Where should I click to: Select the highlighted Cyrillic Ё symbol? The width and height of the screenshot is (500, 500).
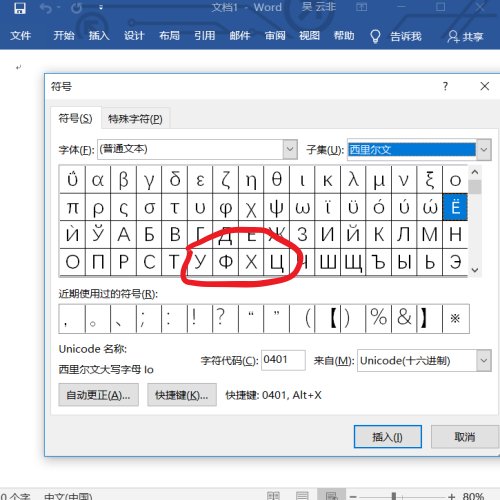tap(455, 207)
